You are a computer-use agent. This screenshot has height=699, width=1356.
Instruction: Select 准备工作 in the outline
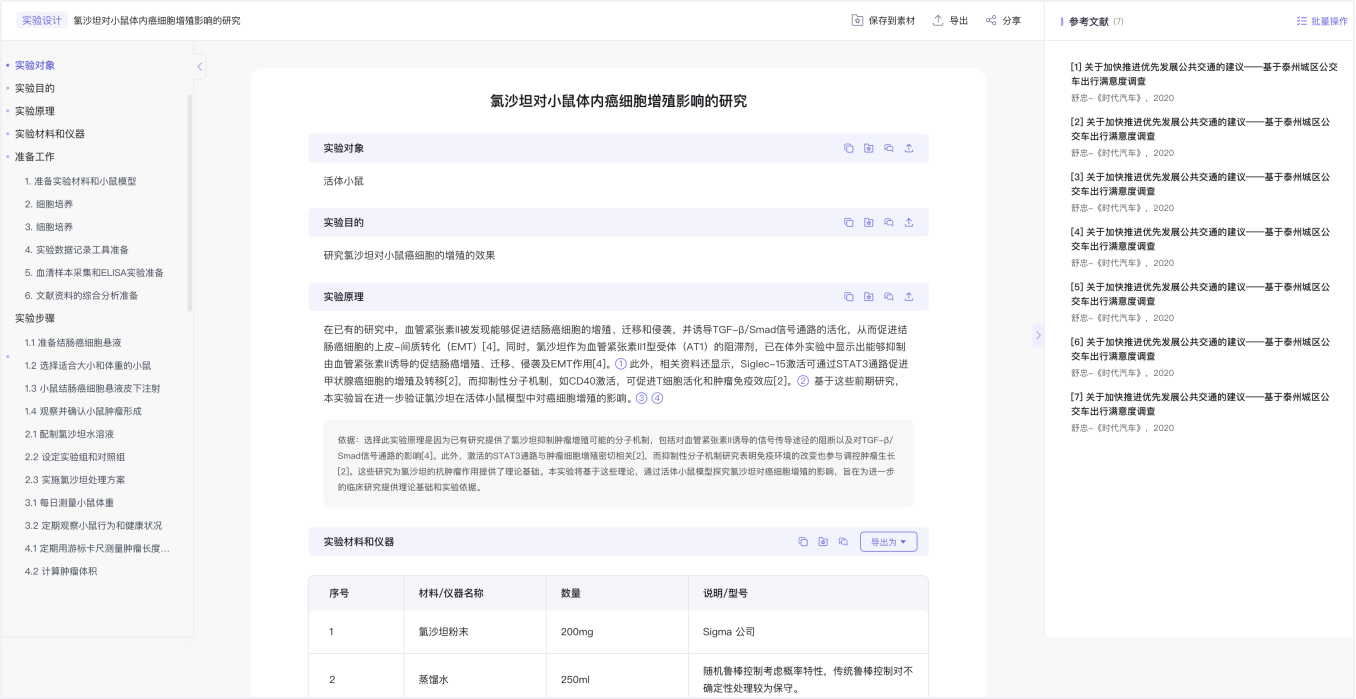35,157
